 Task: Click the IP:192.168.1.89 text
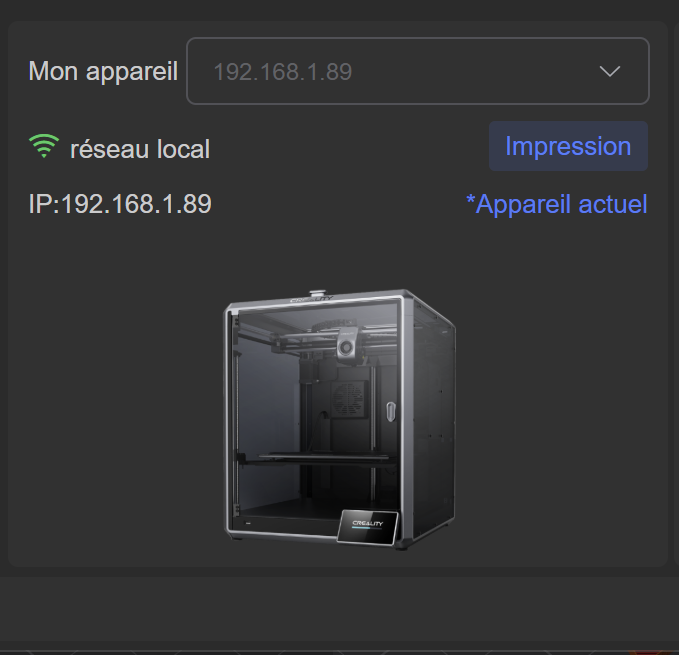coord(120,203)
